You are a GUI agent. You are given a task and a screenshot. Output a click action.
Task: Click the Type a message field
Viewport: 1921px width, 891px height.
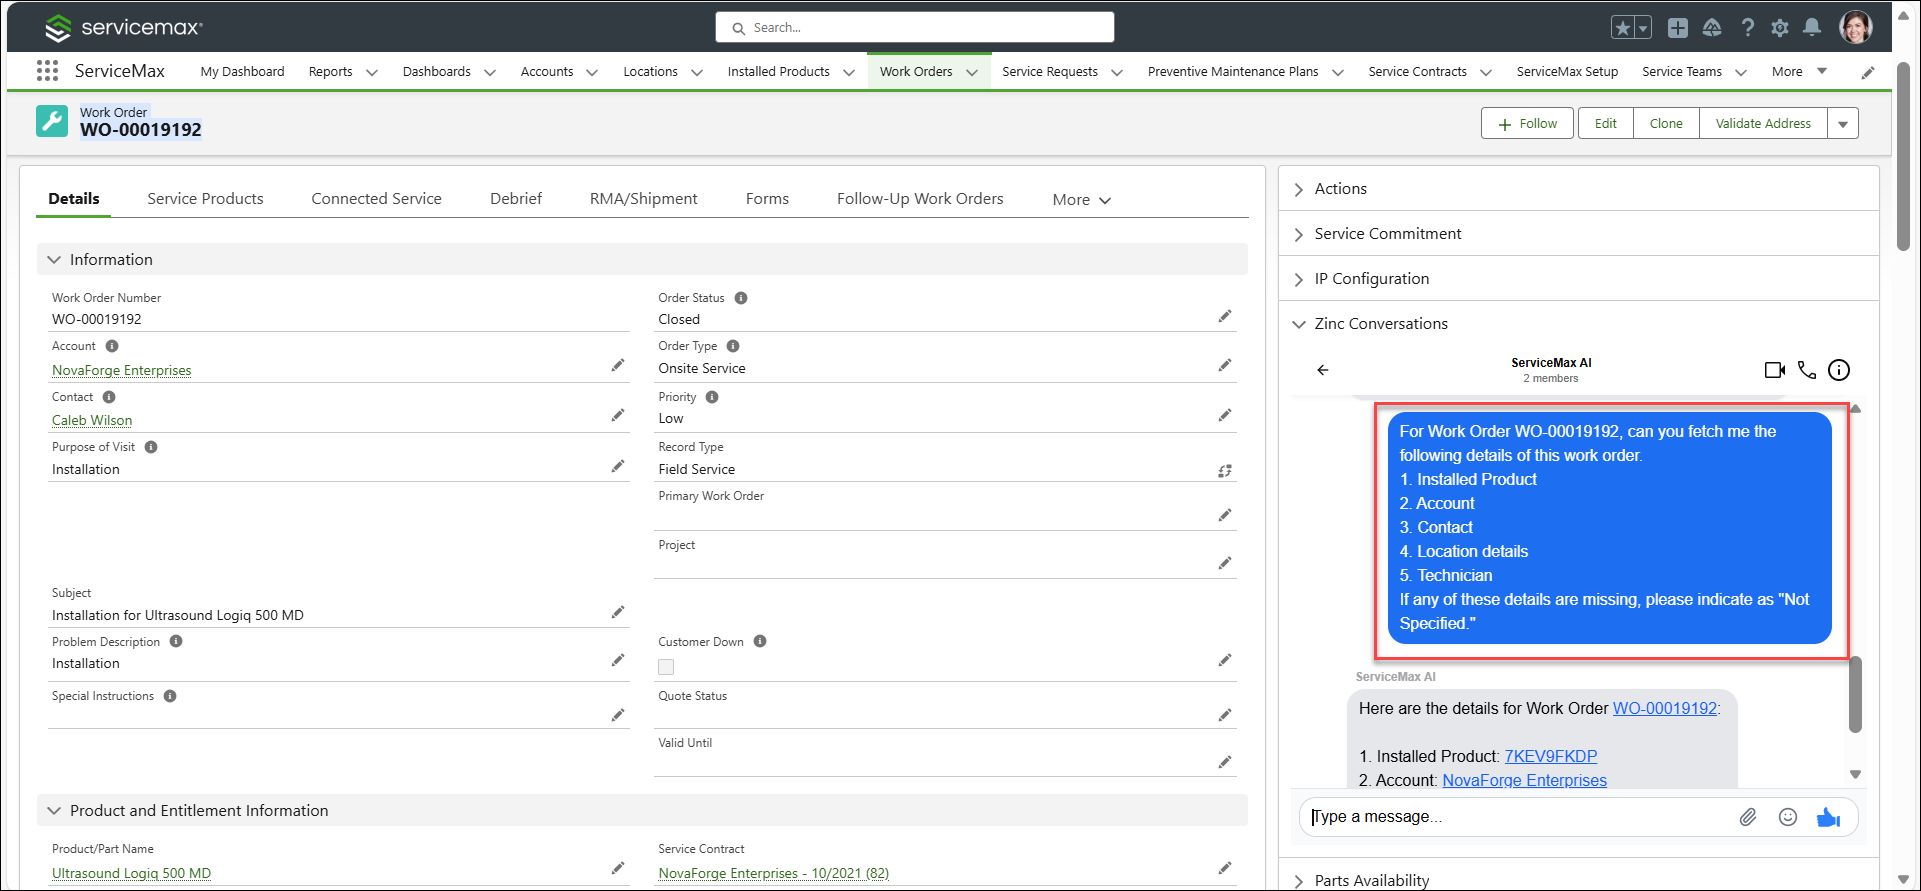1520,817
